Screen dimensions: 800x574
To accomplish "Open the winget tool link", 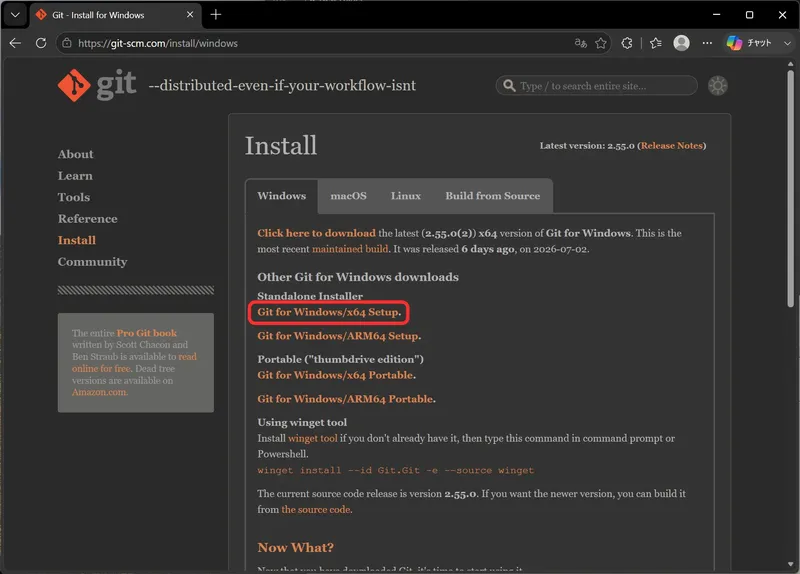I will point(313,438).
